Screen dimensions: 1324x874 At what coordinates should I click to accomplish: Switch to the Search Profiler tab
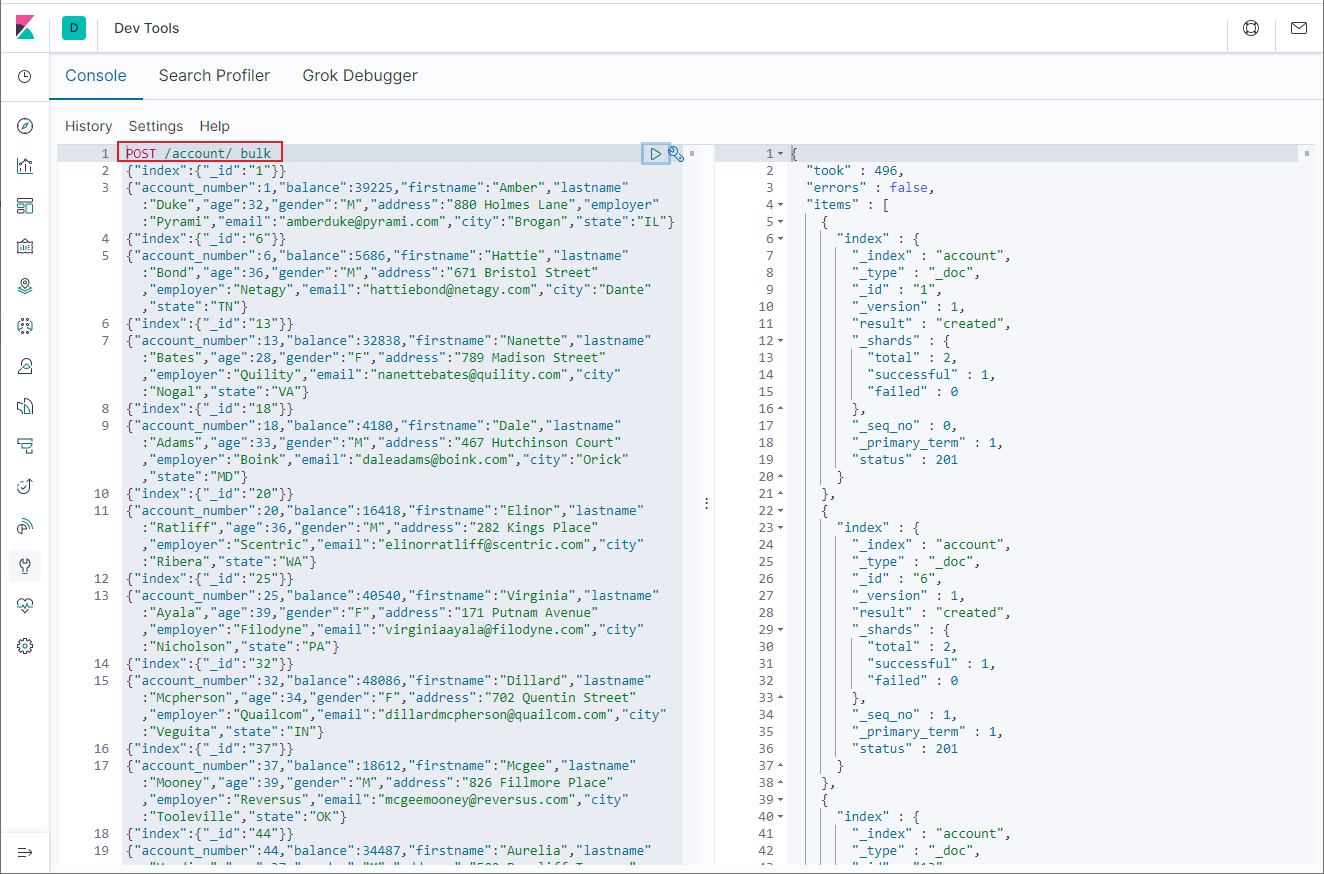click(x=214, y=76)
